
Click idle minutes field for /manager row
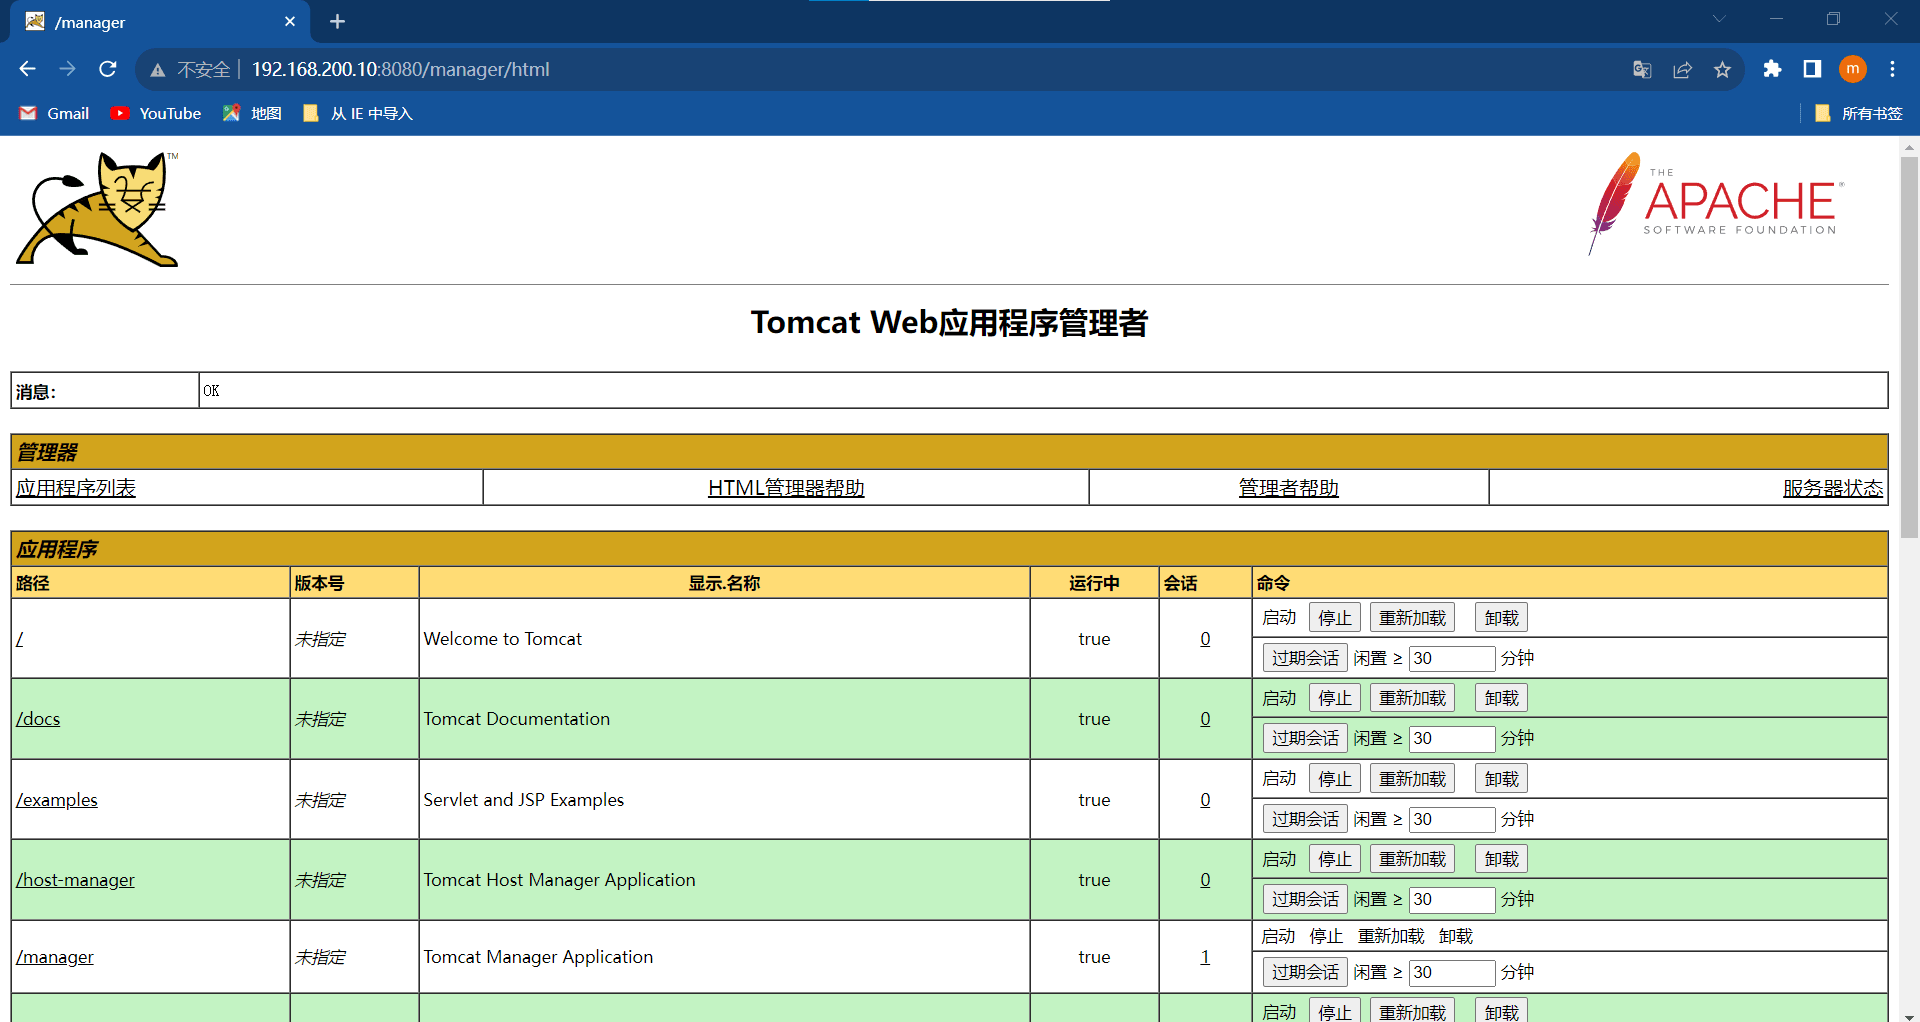click(x=1452, y=972)
